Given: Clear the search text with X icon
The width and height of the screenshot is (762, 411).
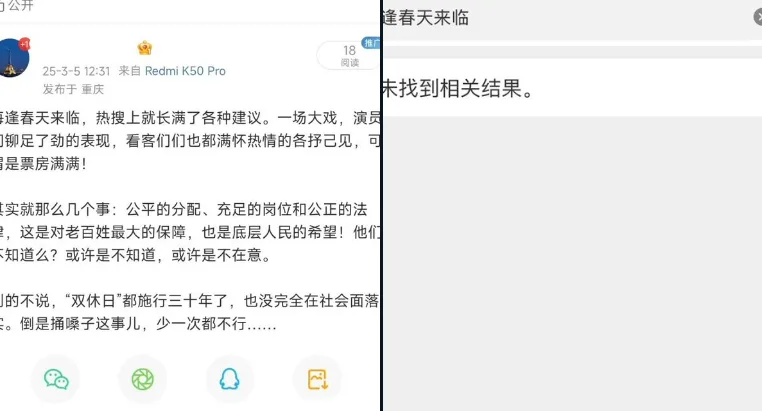Looking at the screenshot, I should (x=758, y=17).
